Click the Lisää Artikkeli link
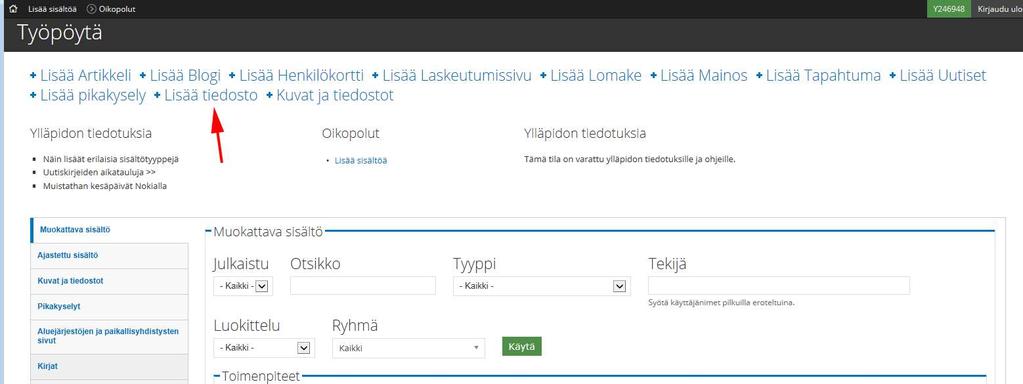Viewport: 1023px width, 384px height. 85,75
